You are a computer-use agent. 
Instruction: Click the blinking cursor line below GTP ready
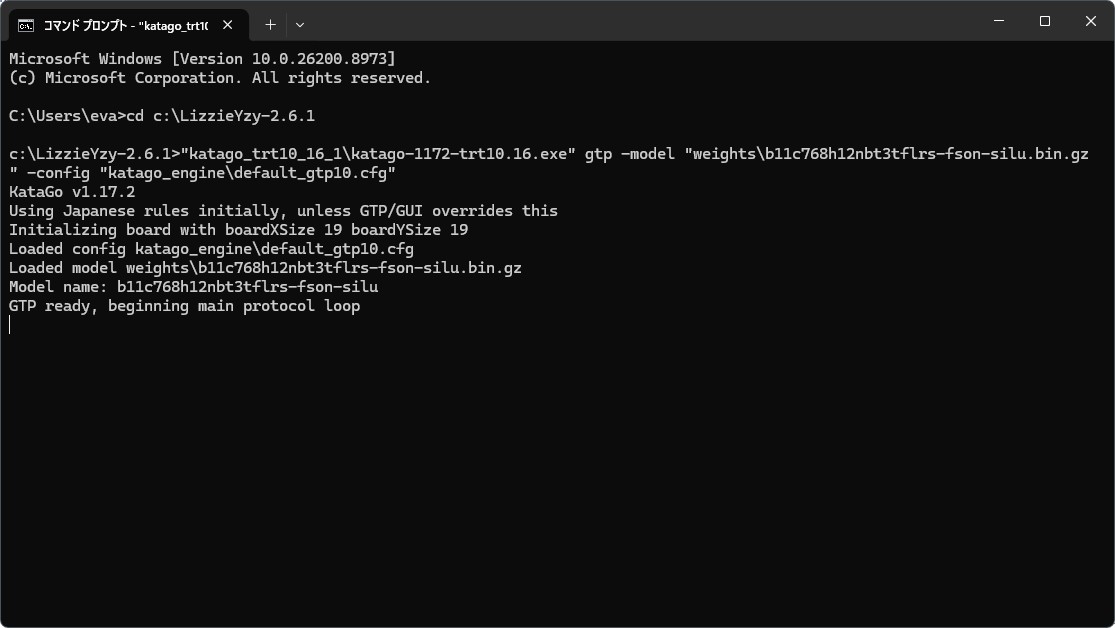[10, 325]
